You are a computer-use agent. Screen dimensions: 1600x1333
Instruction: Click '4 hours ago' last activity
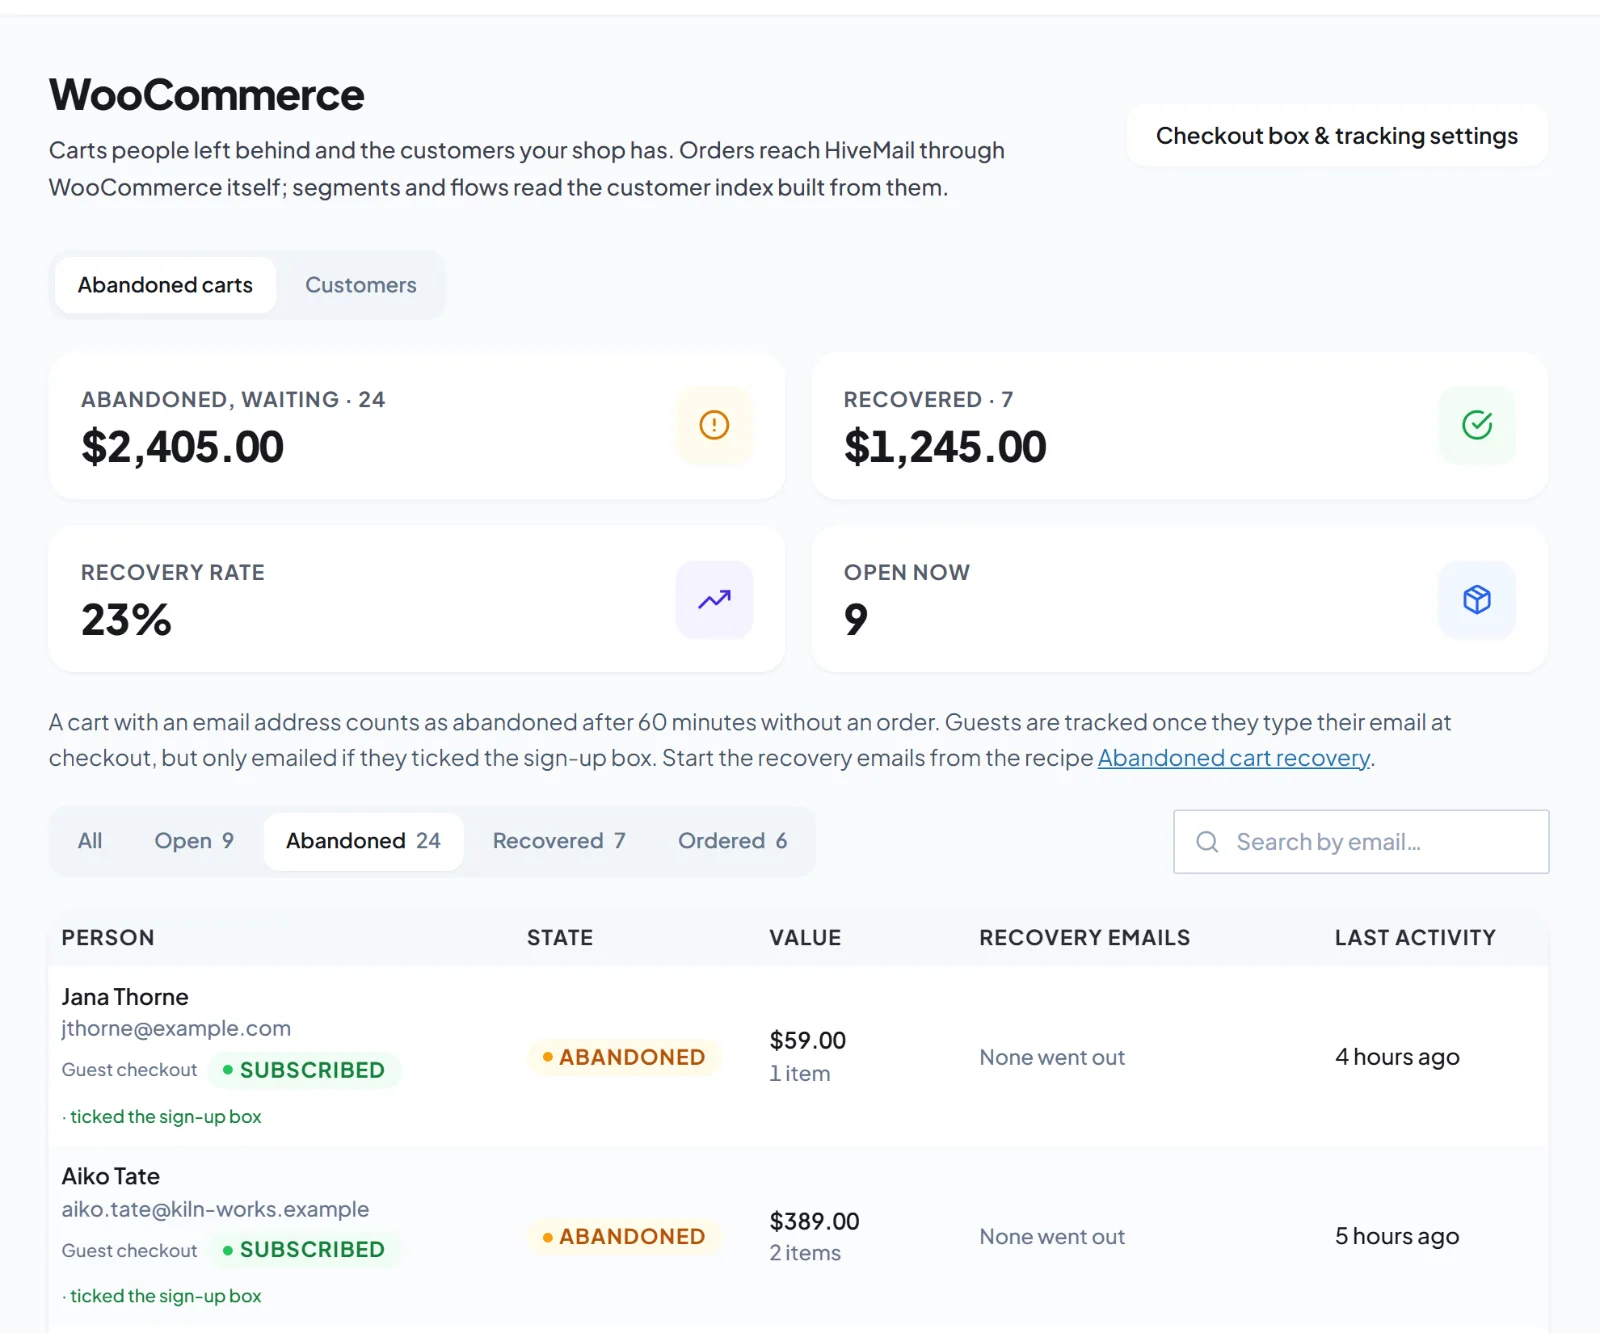(x=1397, y=1057)
